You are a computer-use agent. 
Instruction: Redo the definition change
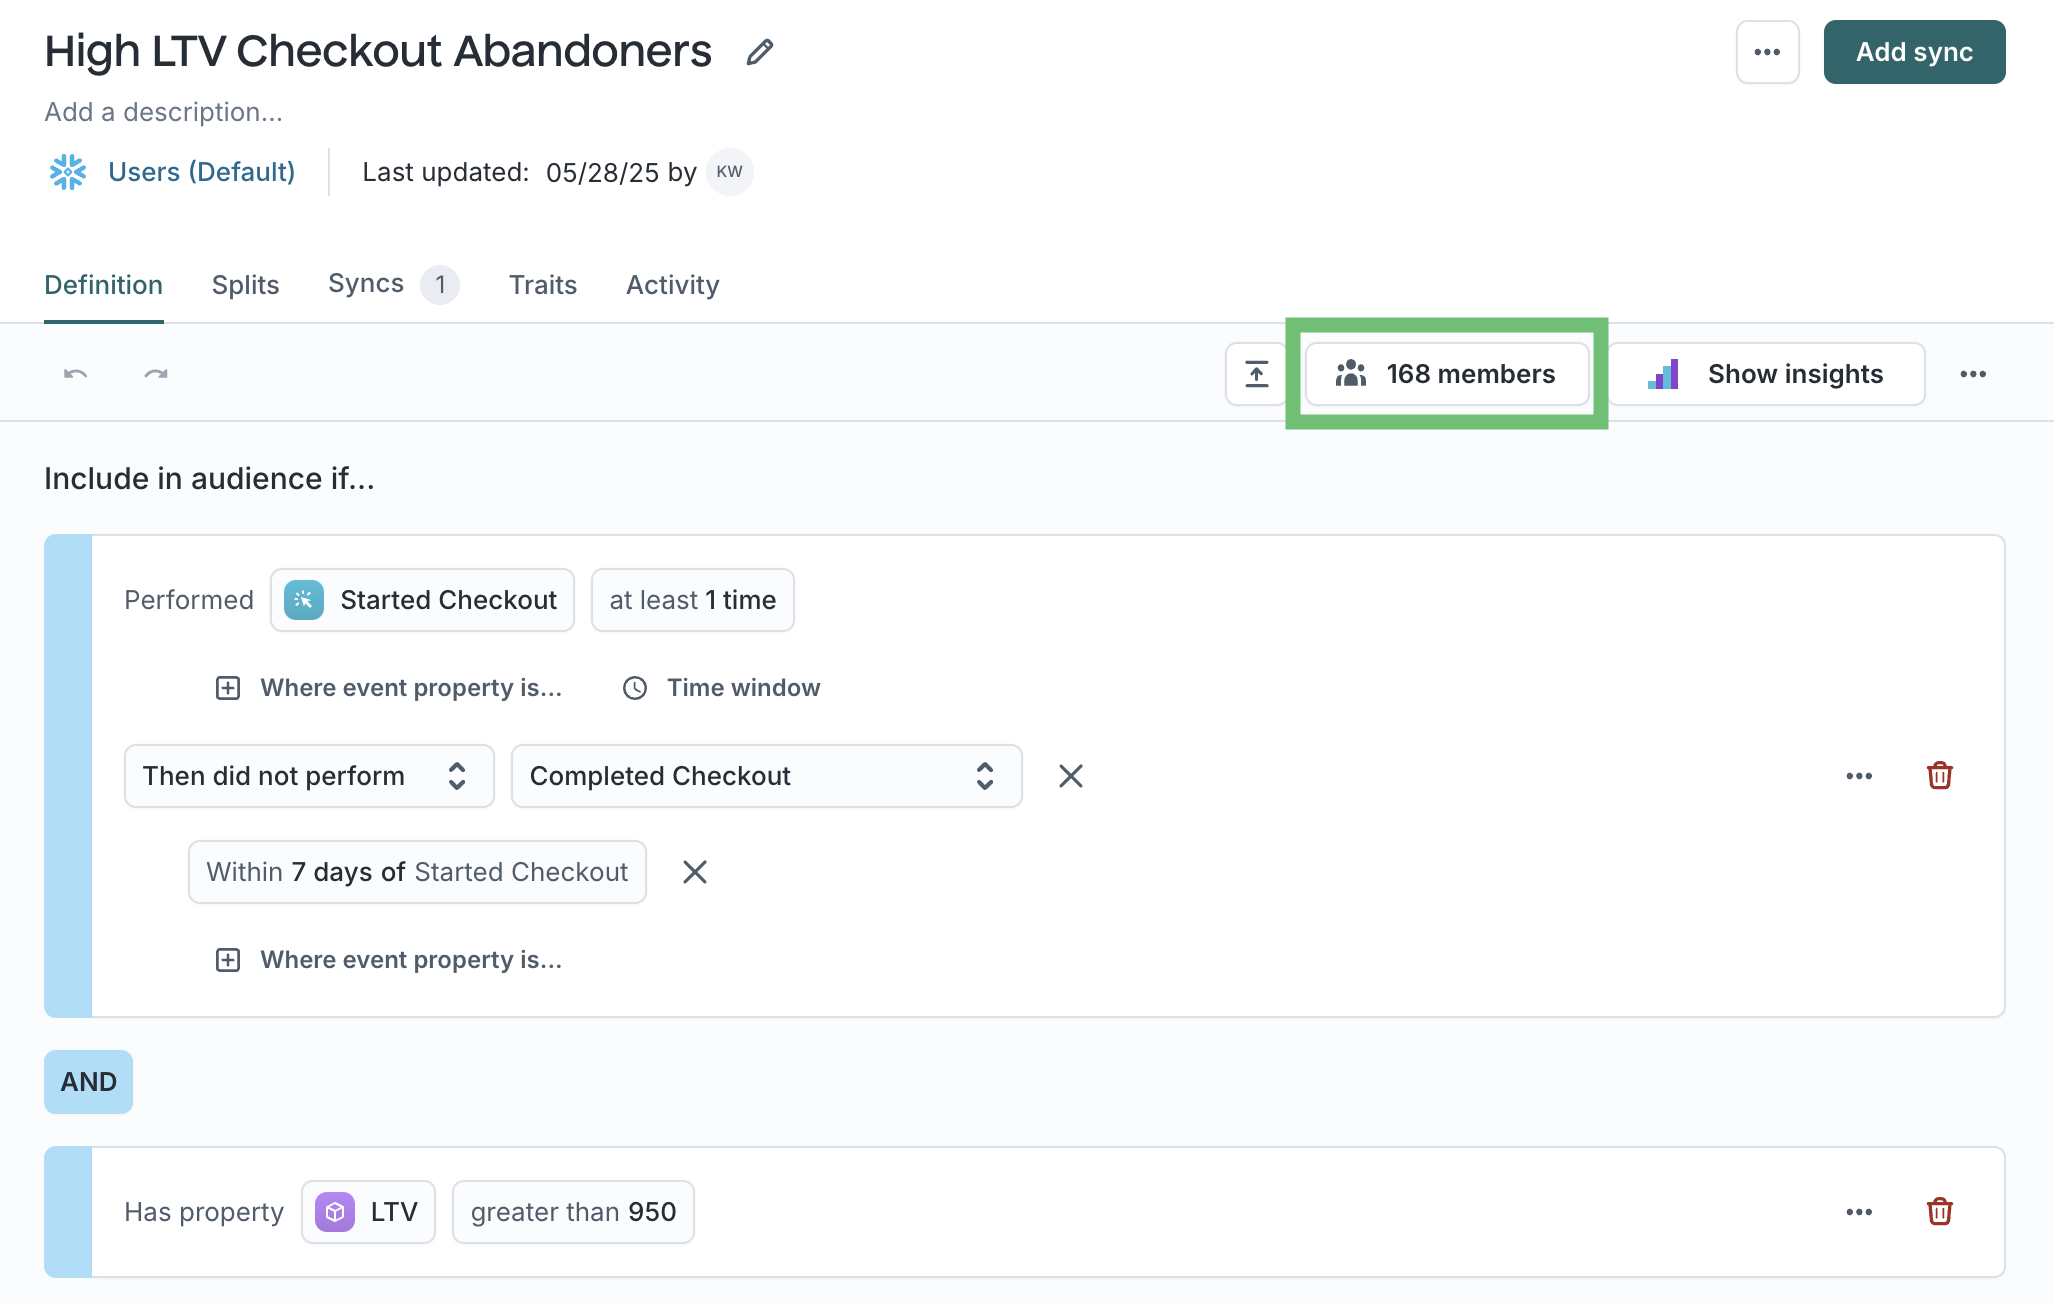tap(155, 374)
